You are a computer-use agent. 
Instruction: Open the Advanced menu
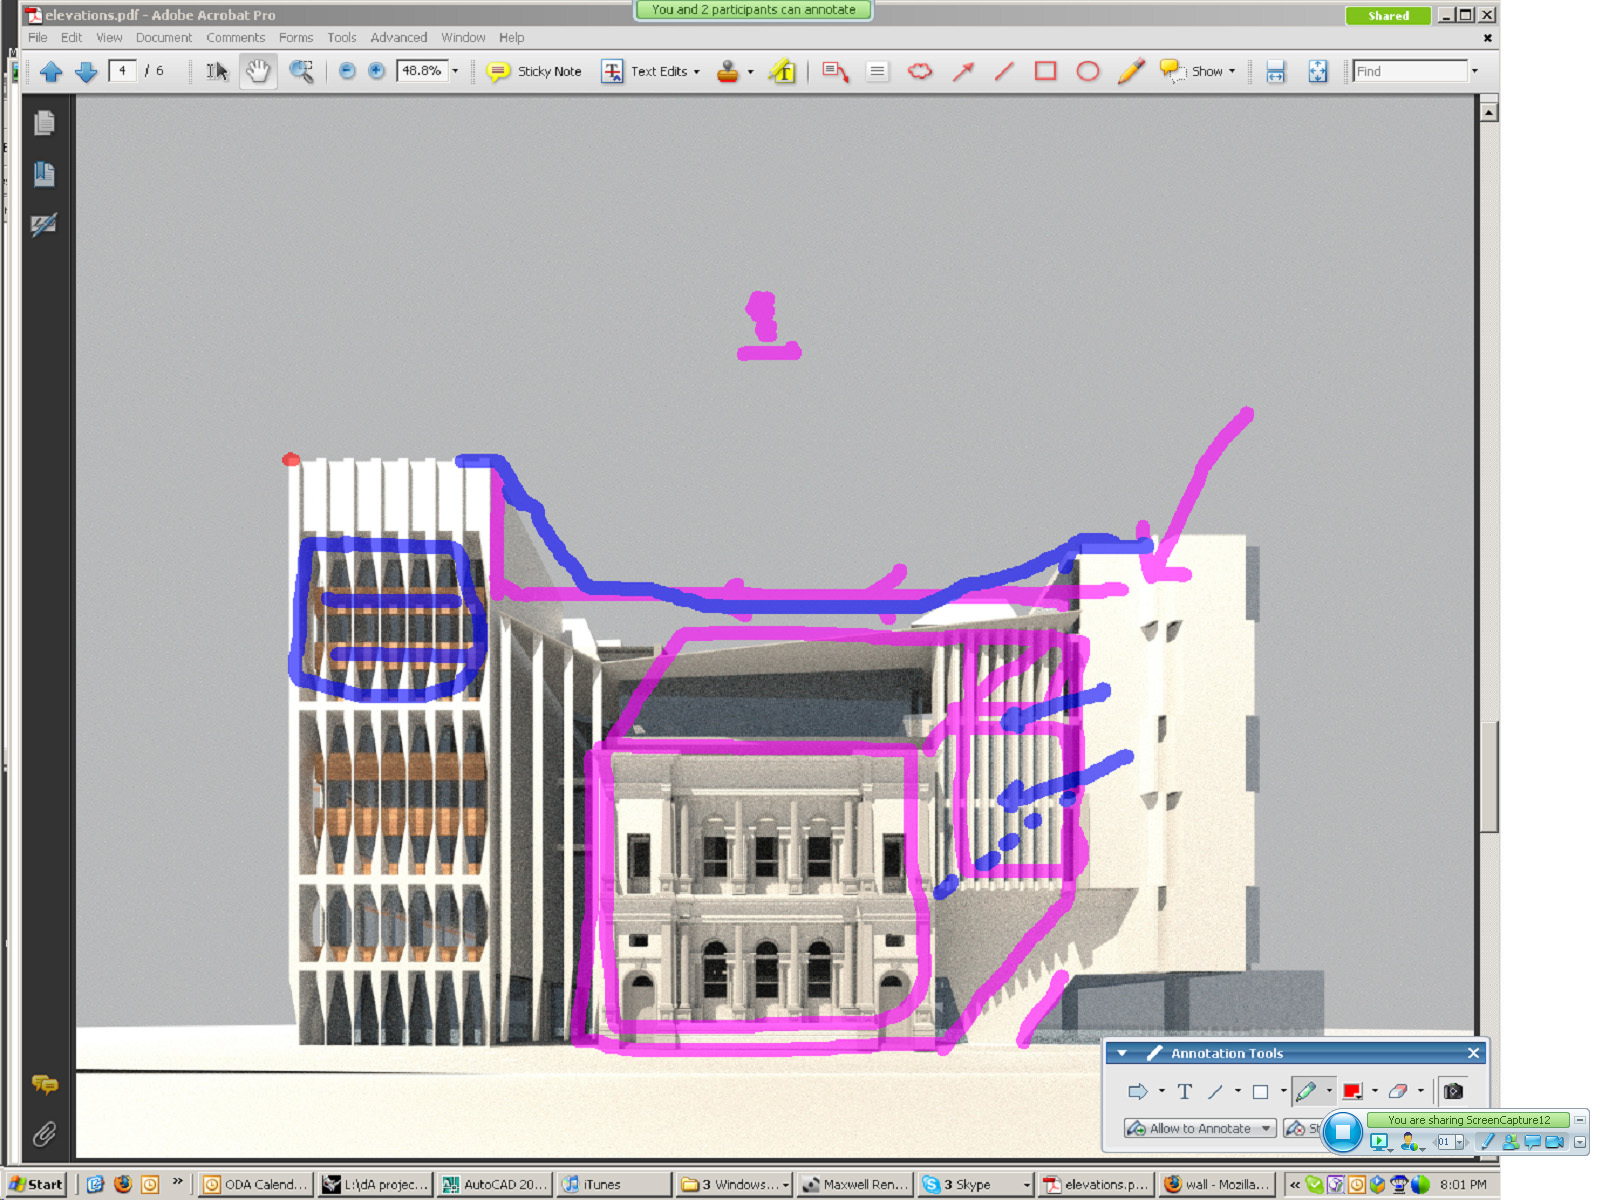(399, 37)
